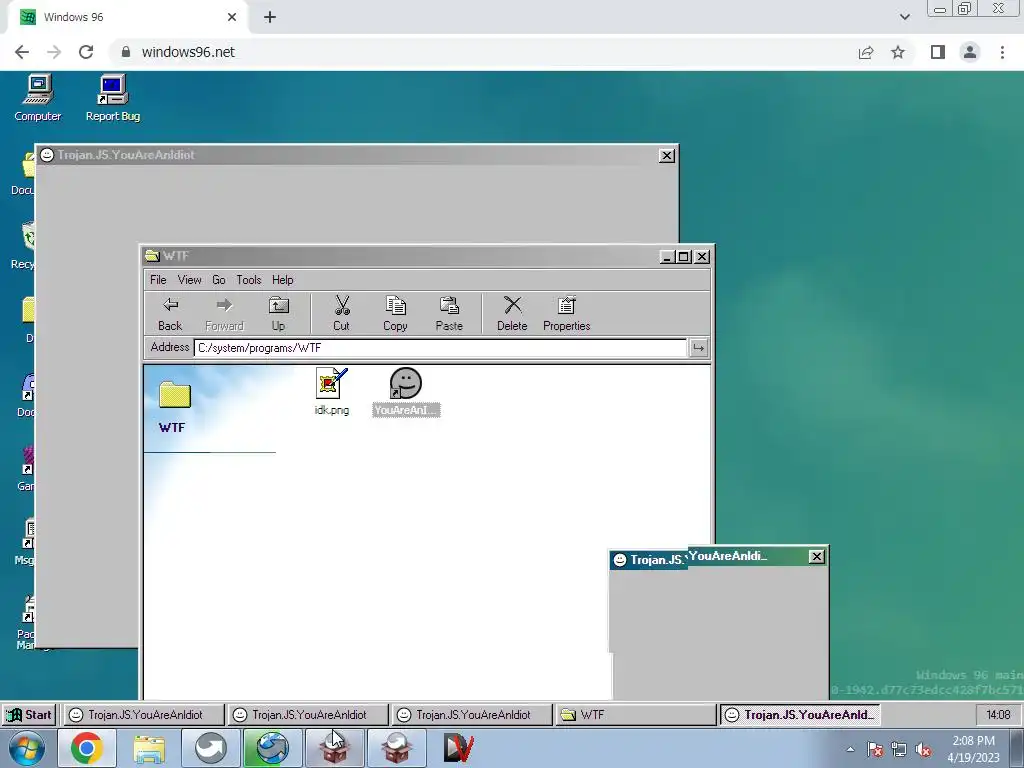Maximize the WTF explorer window
The height and width of the screenshot is (768, 1024).
pos(684,257)
